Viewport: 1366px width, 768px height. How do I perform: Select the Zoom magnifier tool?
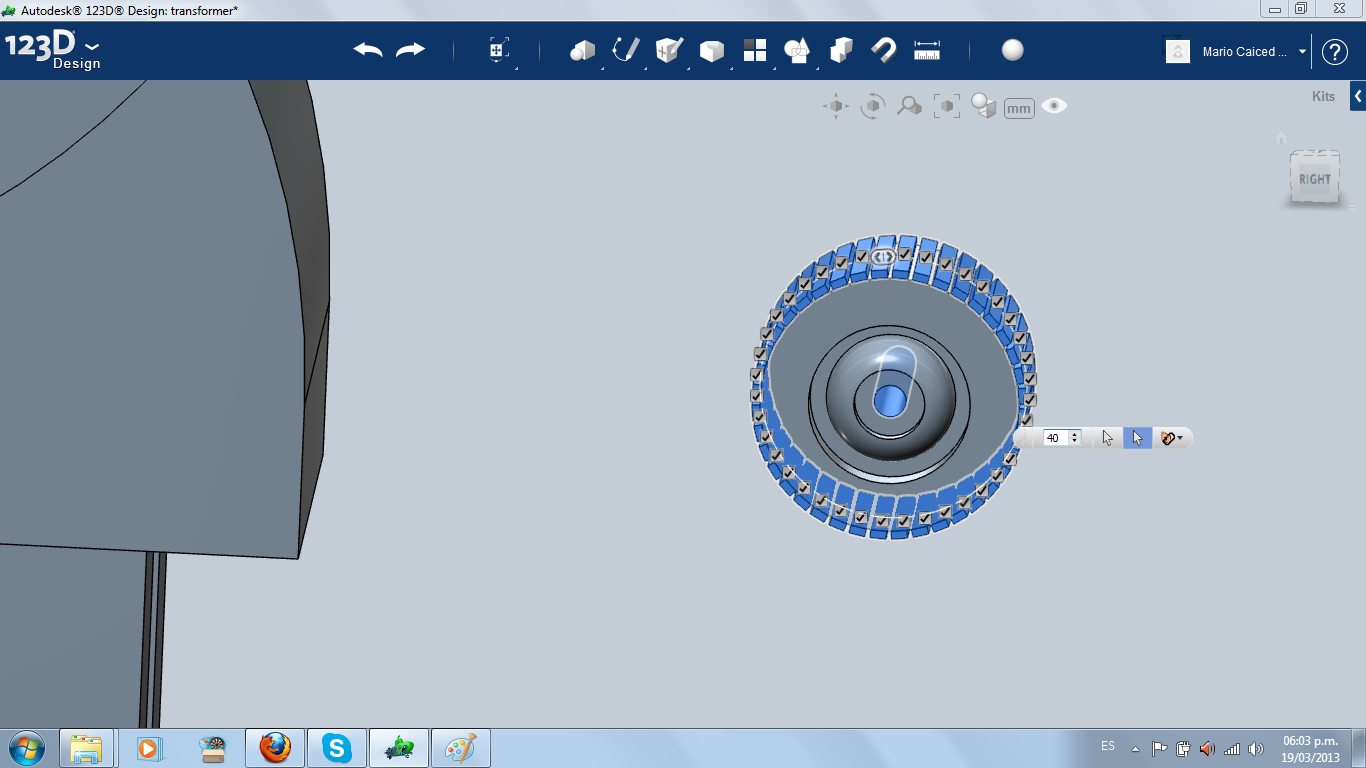coord(909,106)
